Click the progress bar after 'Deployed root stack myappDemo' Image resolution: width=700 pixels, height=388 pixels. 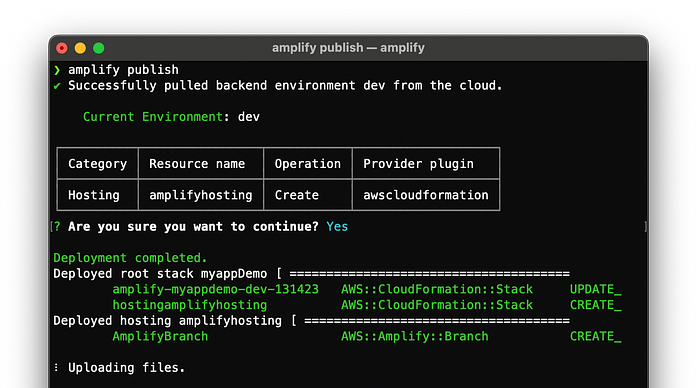click(x=429, y=274)
